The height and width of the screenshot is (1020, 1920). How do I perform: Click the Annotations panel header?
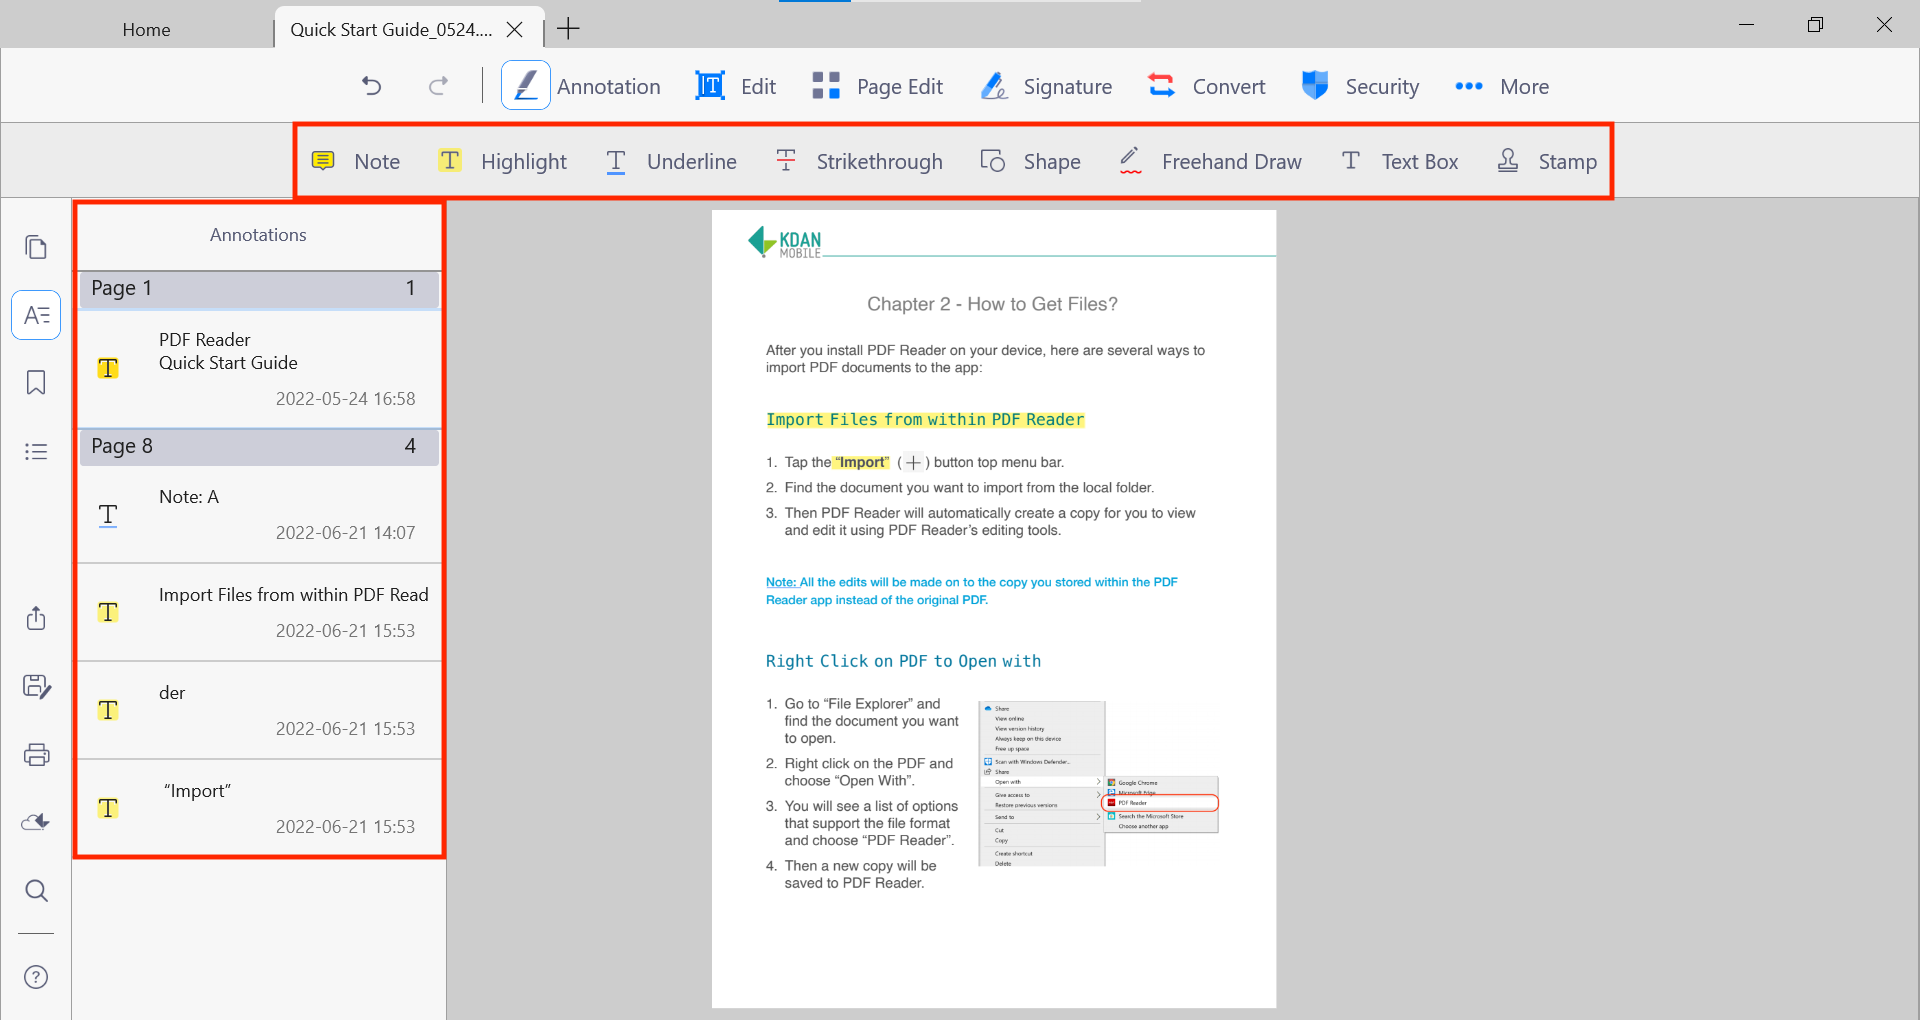click(258, 235)
